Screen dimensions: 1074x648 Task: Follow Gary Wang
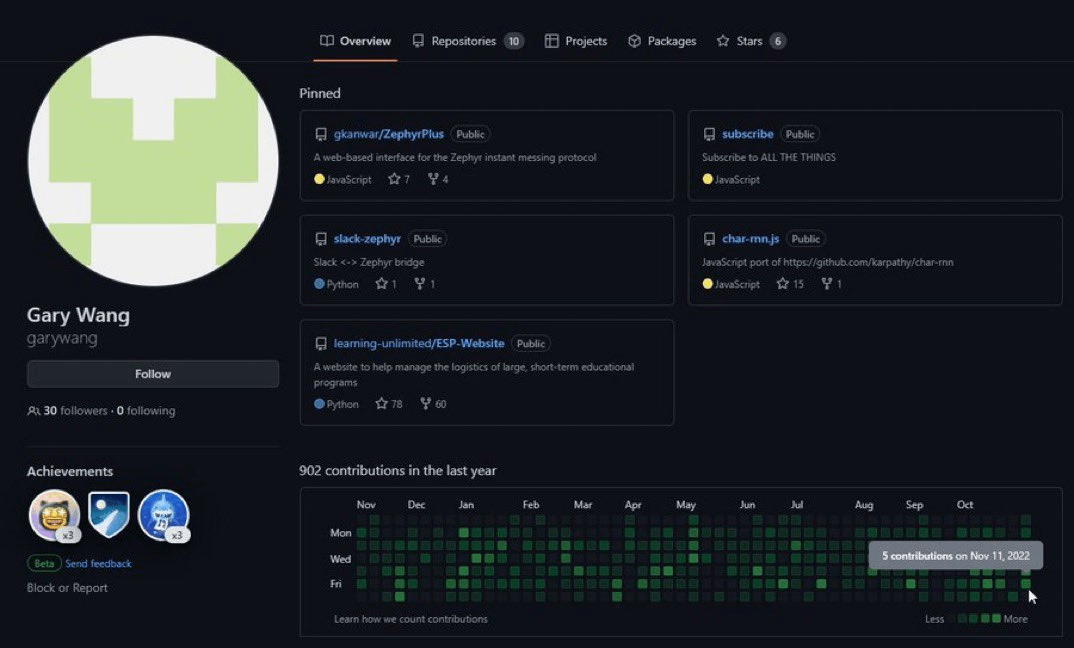coord(153,374)
